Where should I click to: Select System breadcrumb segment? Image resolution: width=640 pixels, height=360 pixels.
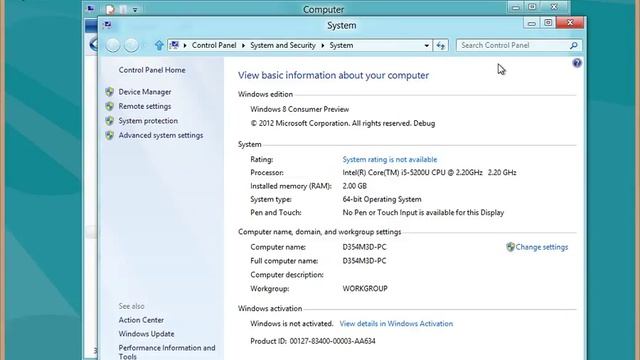[x=341, y=45]
